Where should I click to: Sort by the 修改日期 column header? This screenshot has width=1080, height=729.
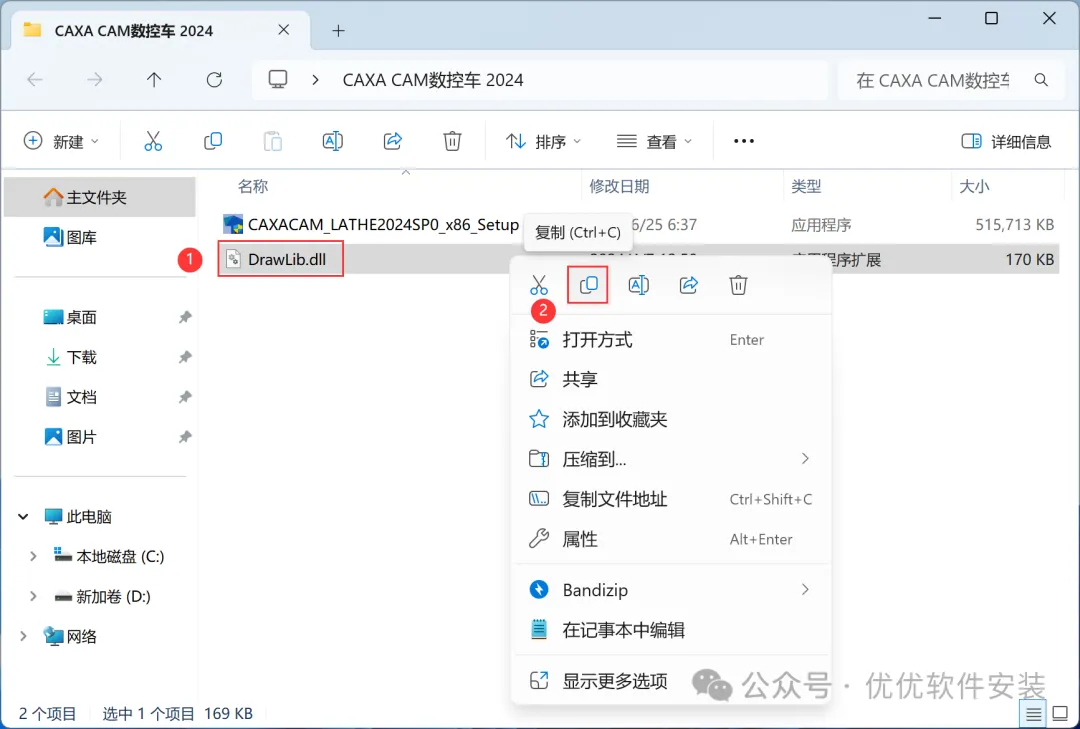[x=619, y=186]
